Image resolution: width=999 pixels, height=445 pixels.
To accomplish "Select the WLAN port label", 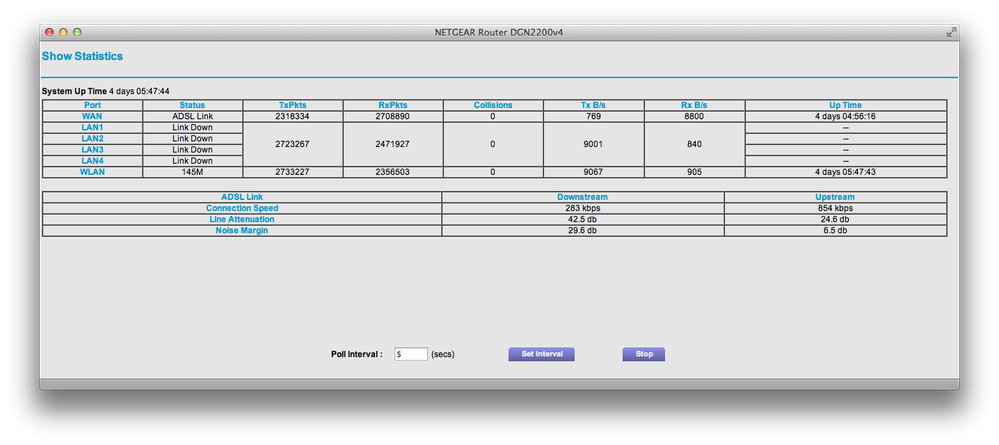I will (92, 172).
